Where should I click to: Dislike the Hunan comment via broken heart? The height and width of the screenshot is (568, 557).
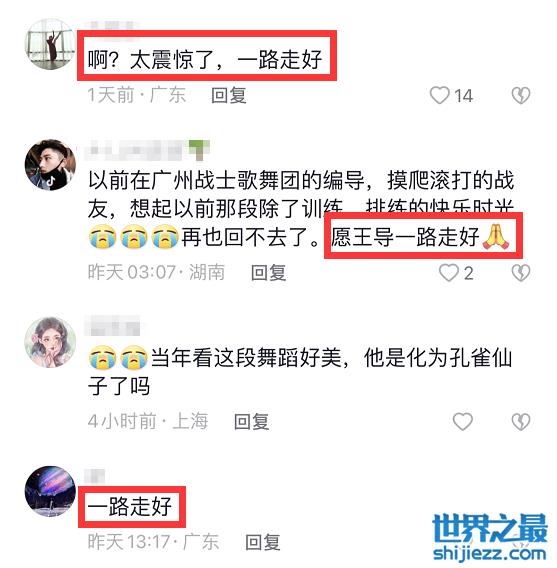(x=521, y=273)
